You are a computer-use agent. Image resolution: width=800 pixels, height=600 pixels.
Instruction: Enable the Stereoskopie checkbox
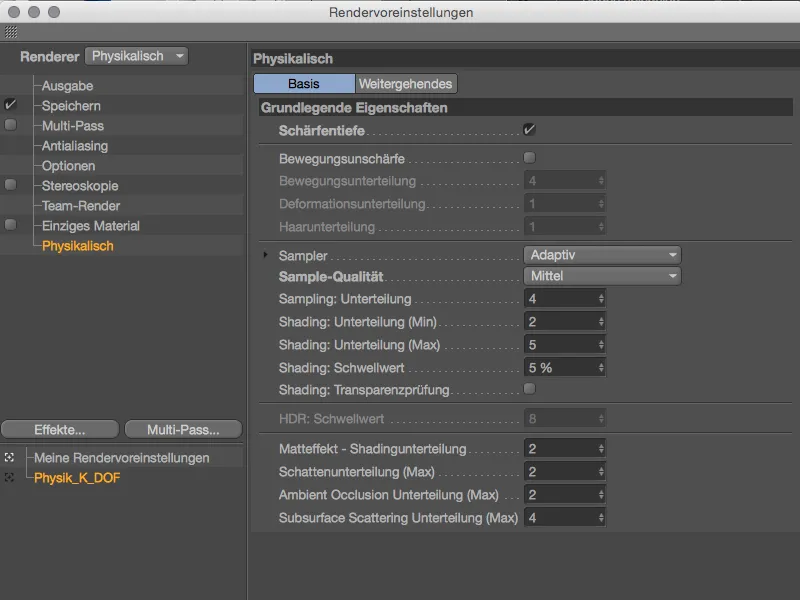pos(10,185)
